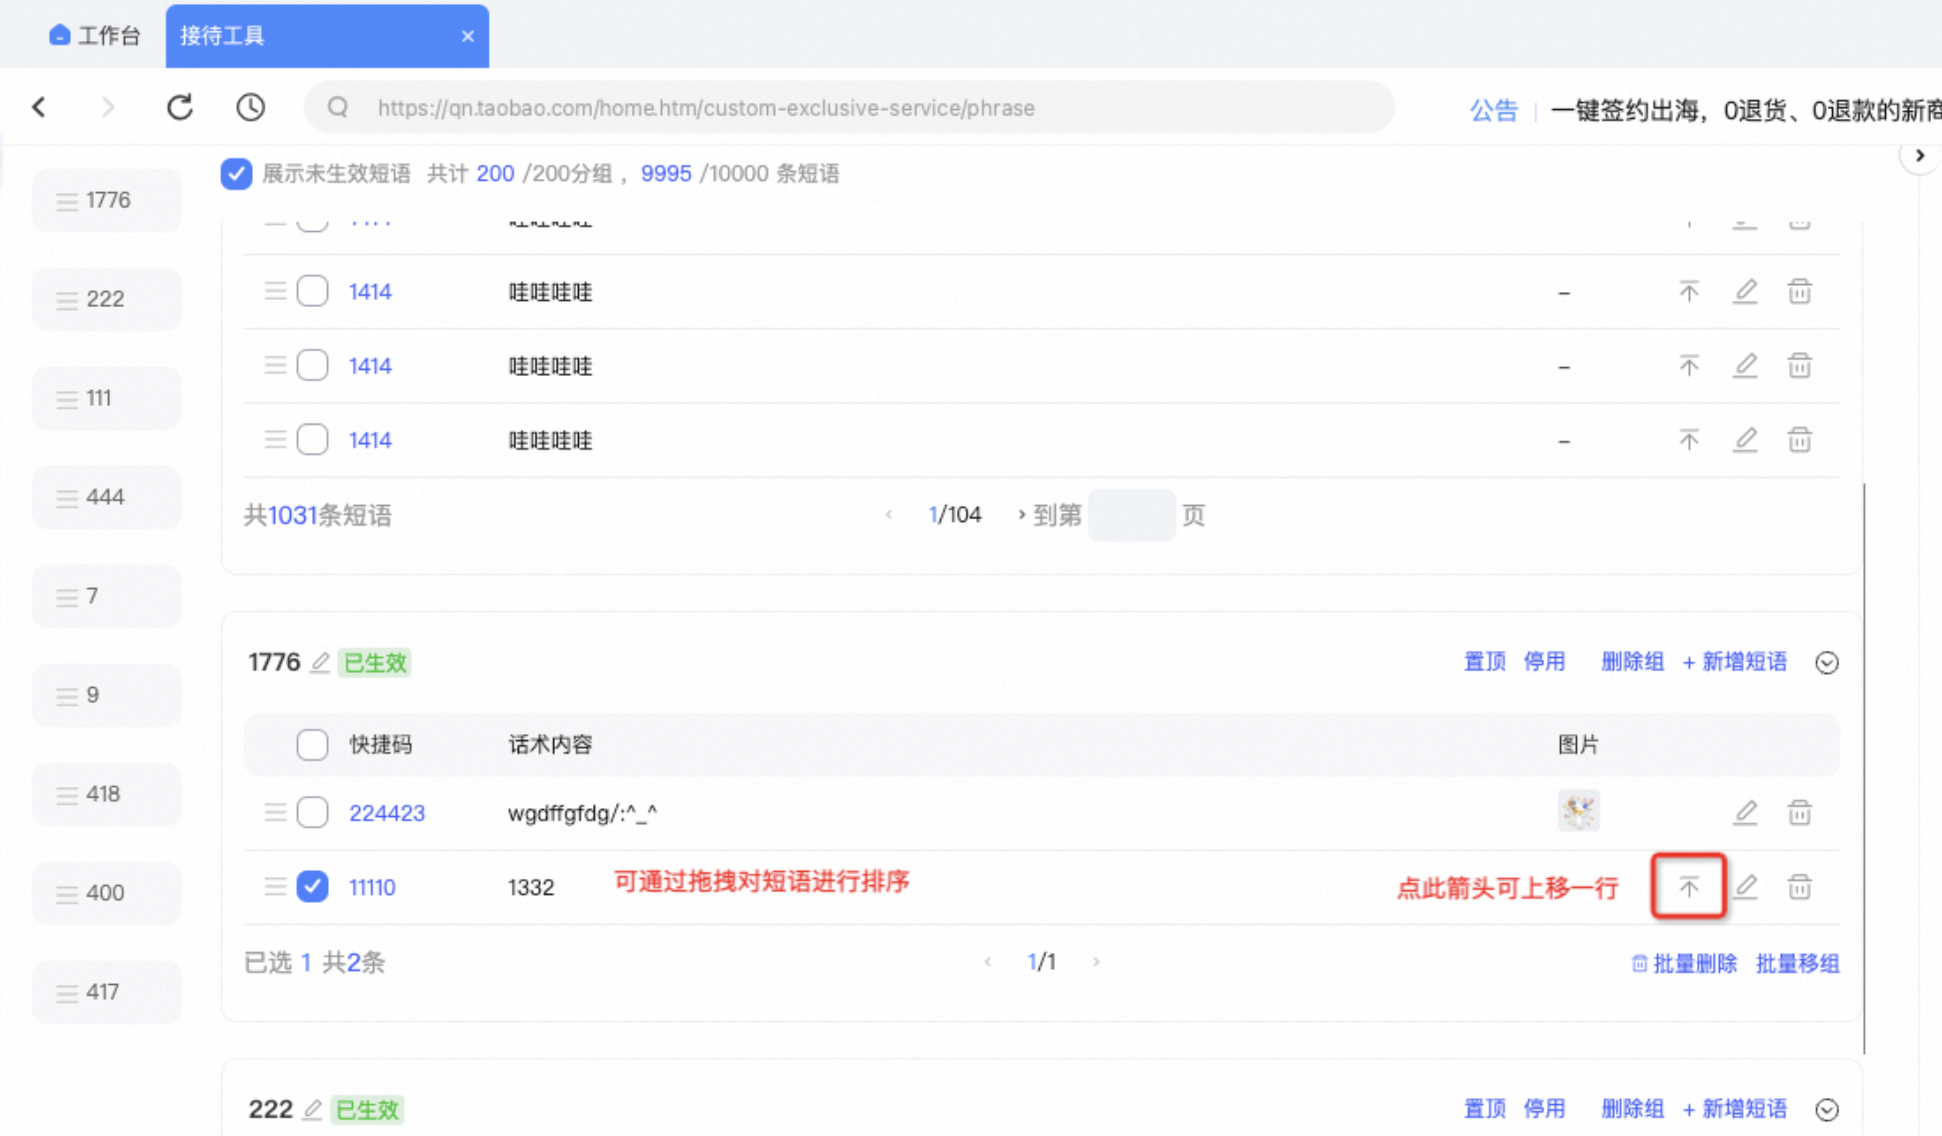Check the first visible 1414 row checkbox
The image size is (1942, 1136).
click(x=312, y=291)
